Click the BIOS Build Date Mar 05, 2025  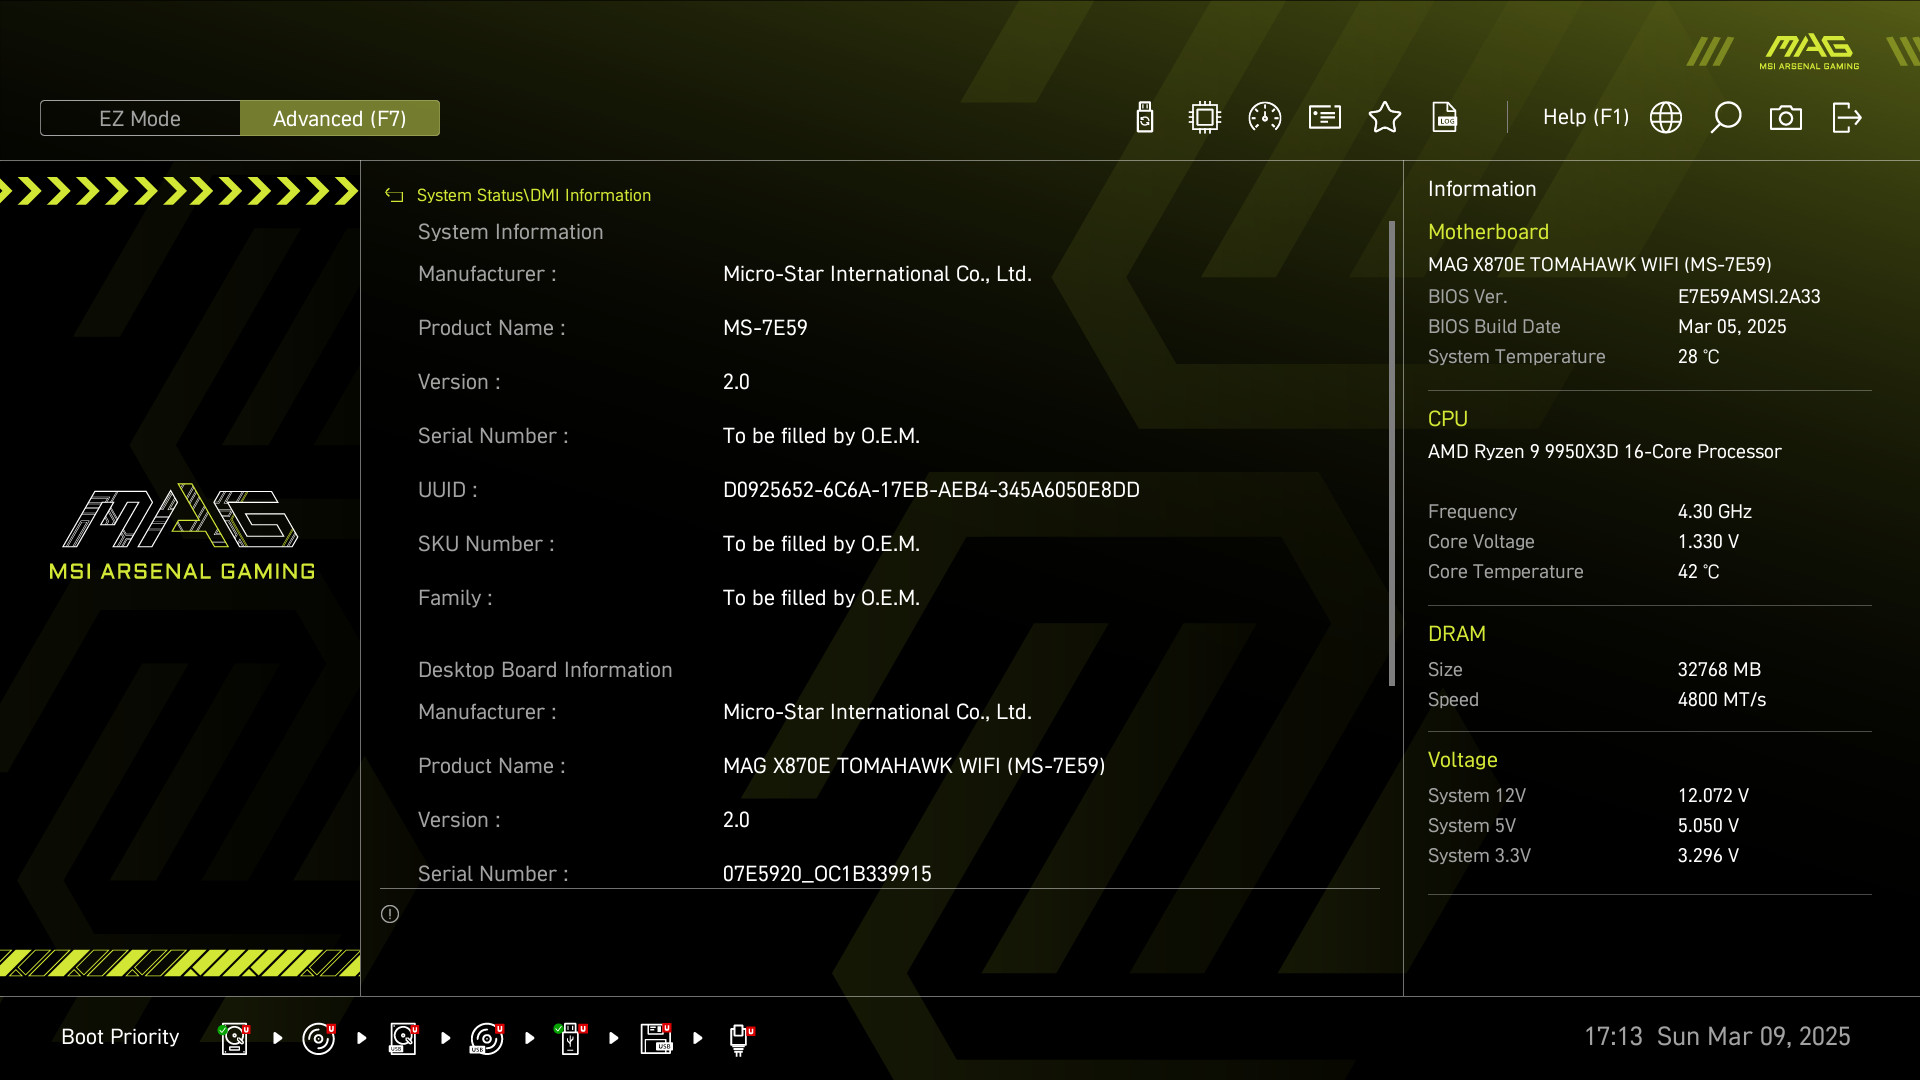point(1732,327)
